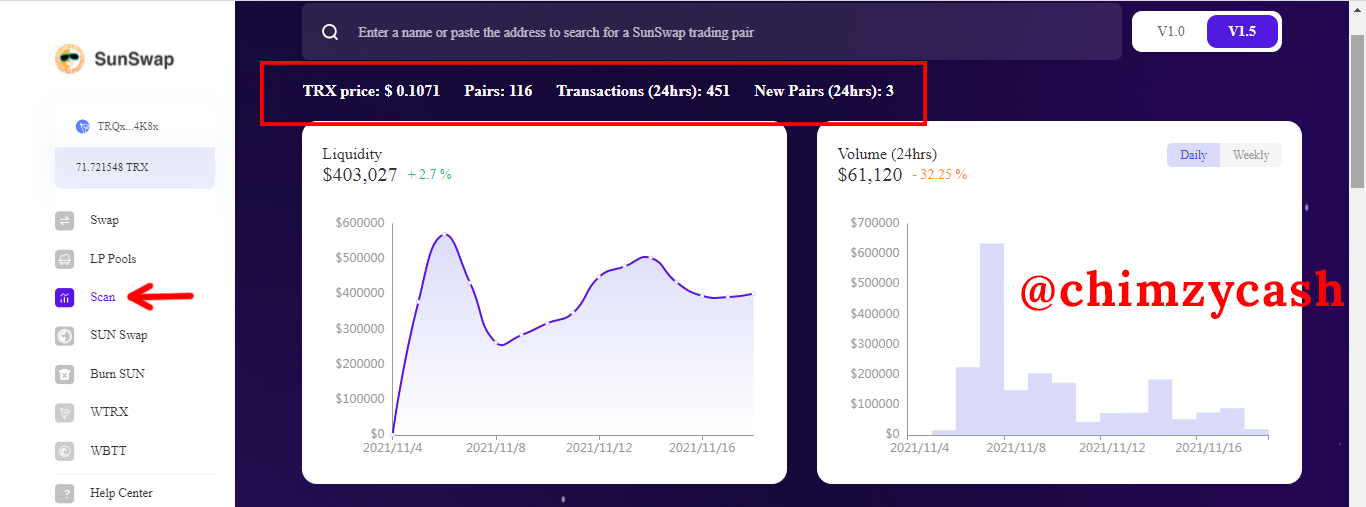
Task: Click the Transactions (24hrs): 451 stat
Action: pos(643,91)
